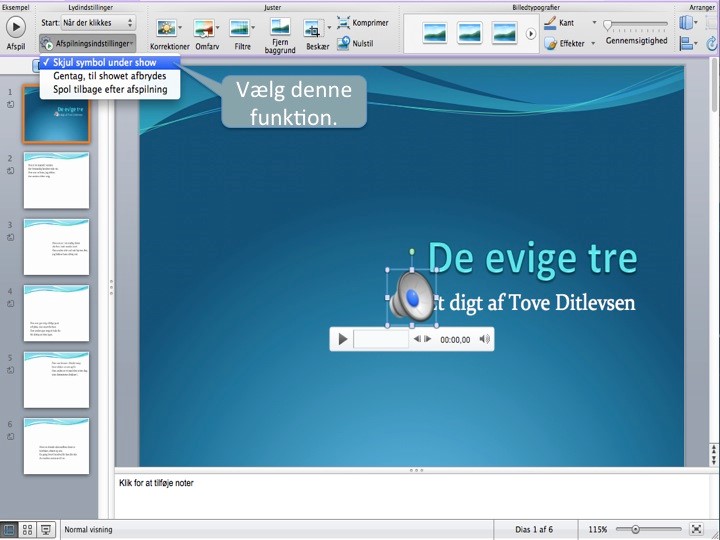Click the Fjern baggrund icon
This screenshot has width=720, height=540.
280,27
